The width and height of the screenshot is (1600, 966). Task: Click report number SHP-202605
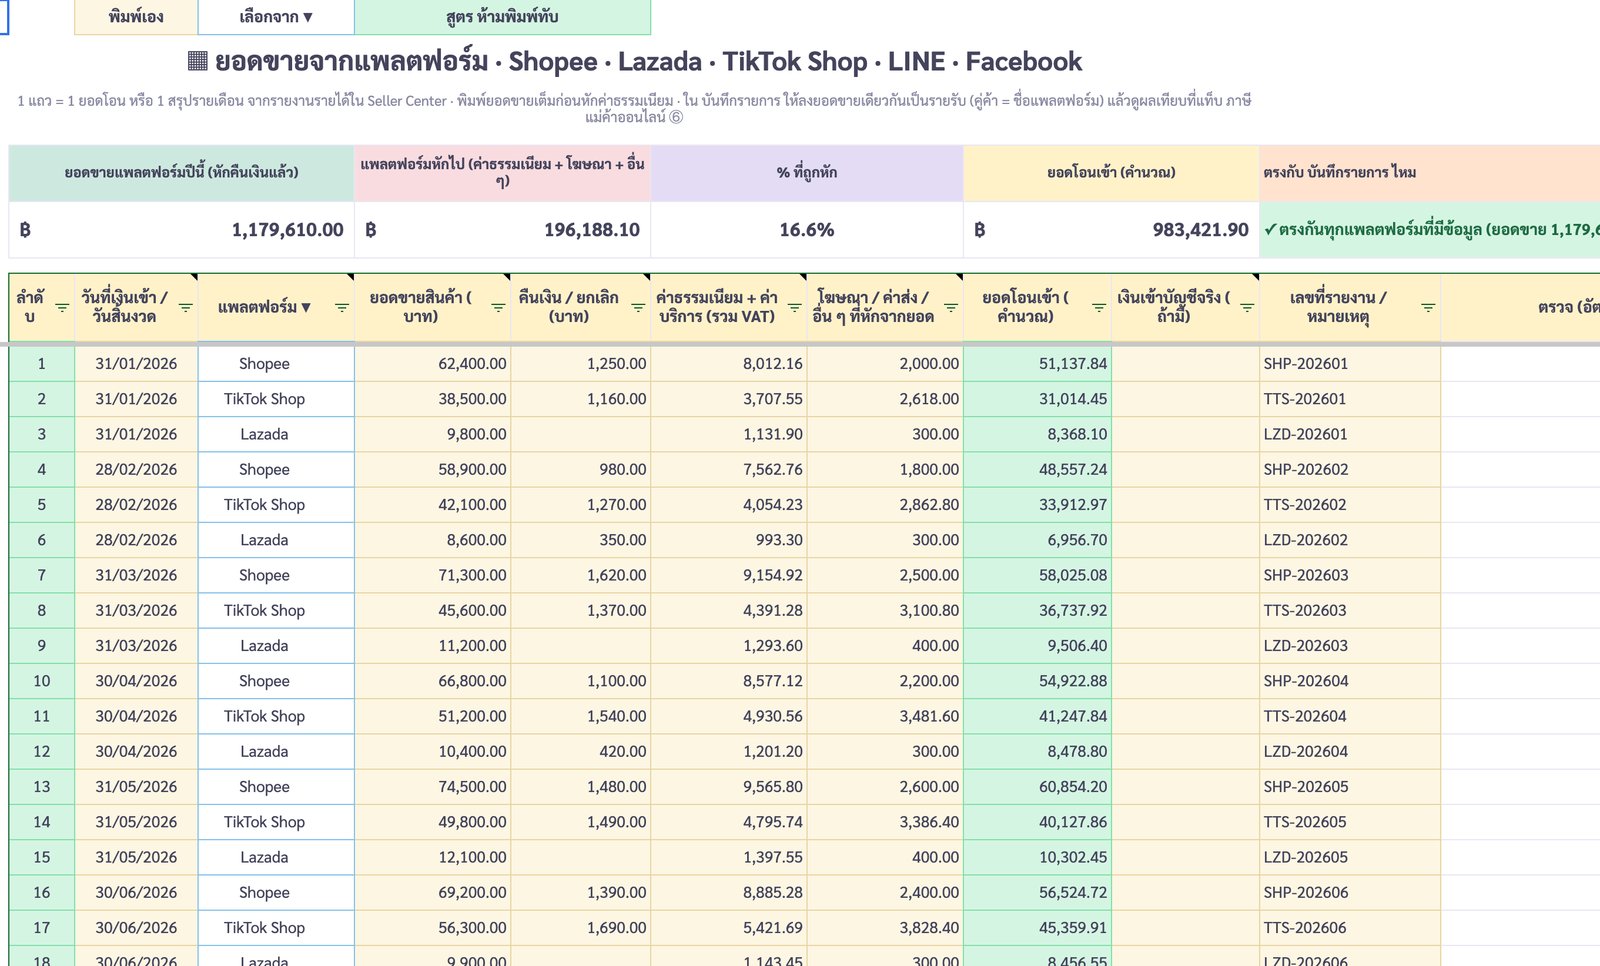tap(1350, 787)
